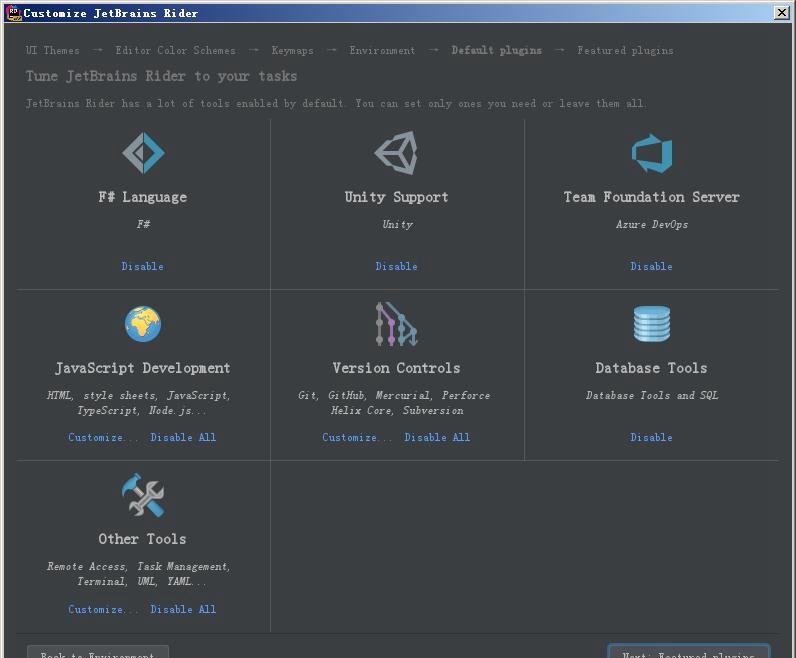
Task: Open Customize for Version Controls
Action: tap(356, 437)
